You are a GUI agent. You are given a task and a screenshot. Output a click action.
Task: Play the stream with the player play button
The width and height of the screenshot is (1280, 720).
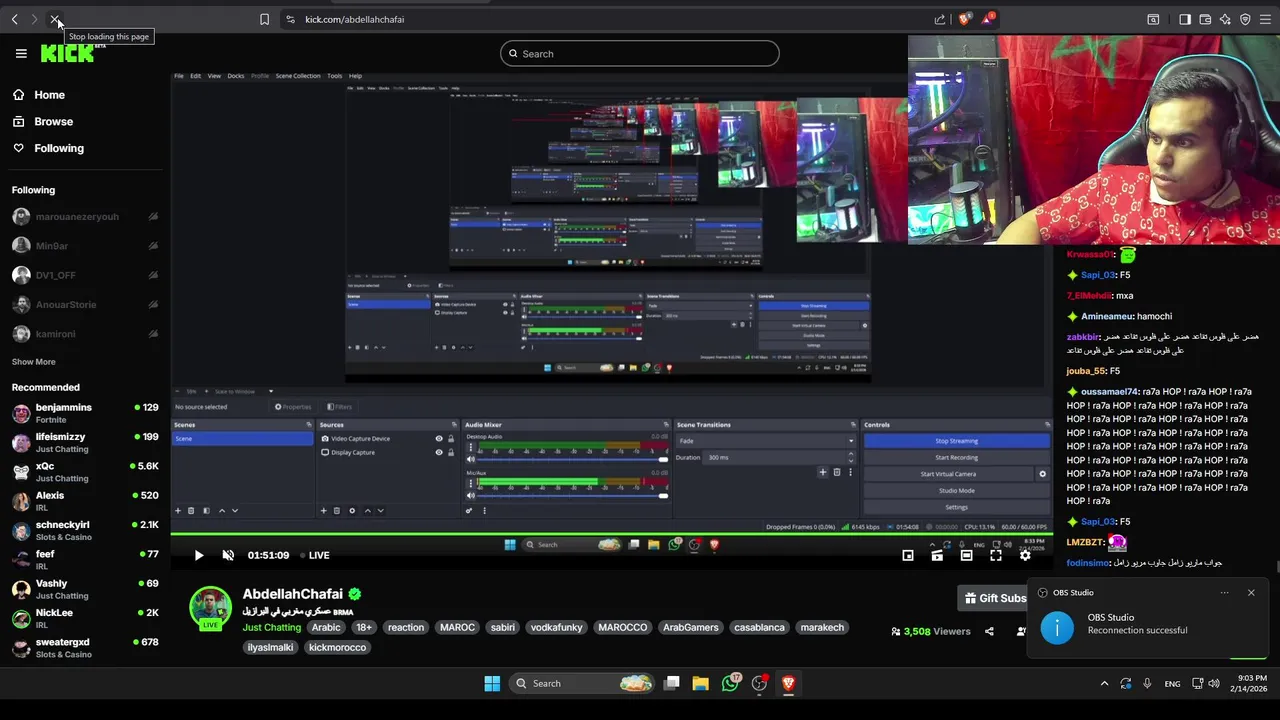[198, 555]
